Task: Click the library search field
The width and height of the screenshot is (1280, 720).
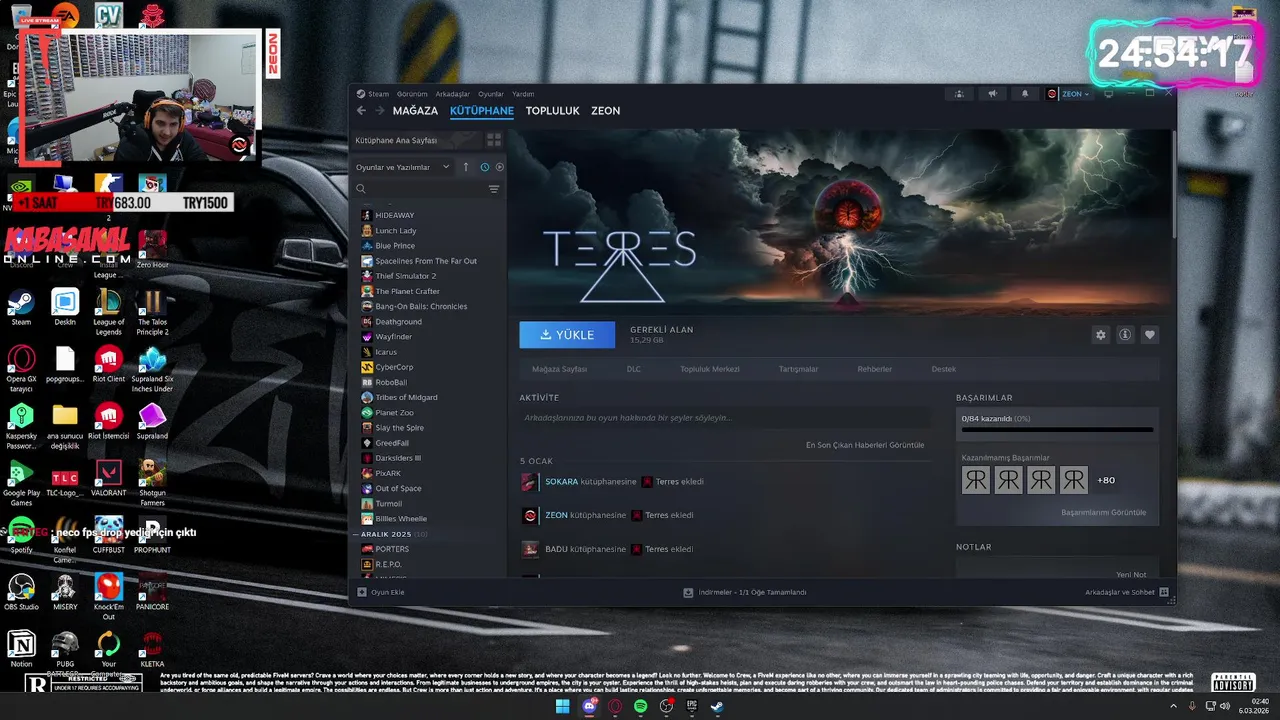Action: click(x=420, y=189)
